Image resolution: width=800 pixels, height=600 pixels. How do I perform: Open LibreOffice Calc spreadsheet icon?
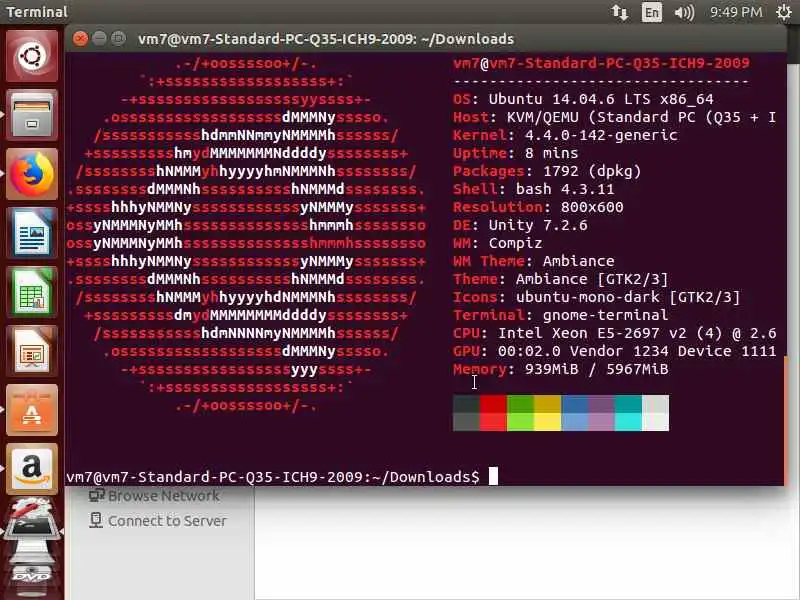pos(32,292)
